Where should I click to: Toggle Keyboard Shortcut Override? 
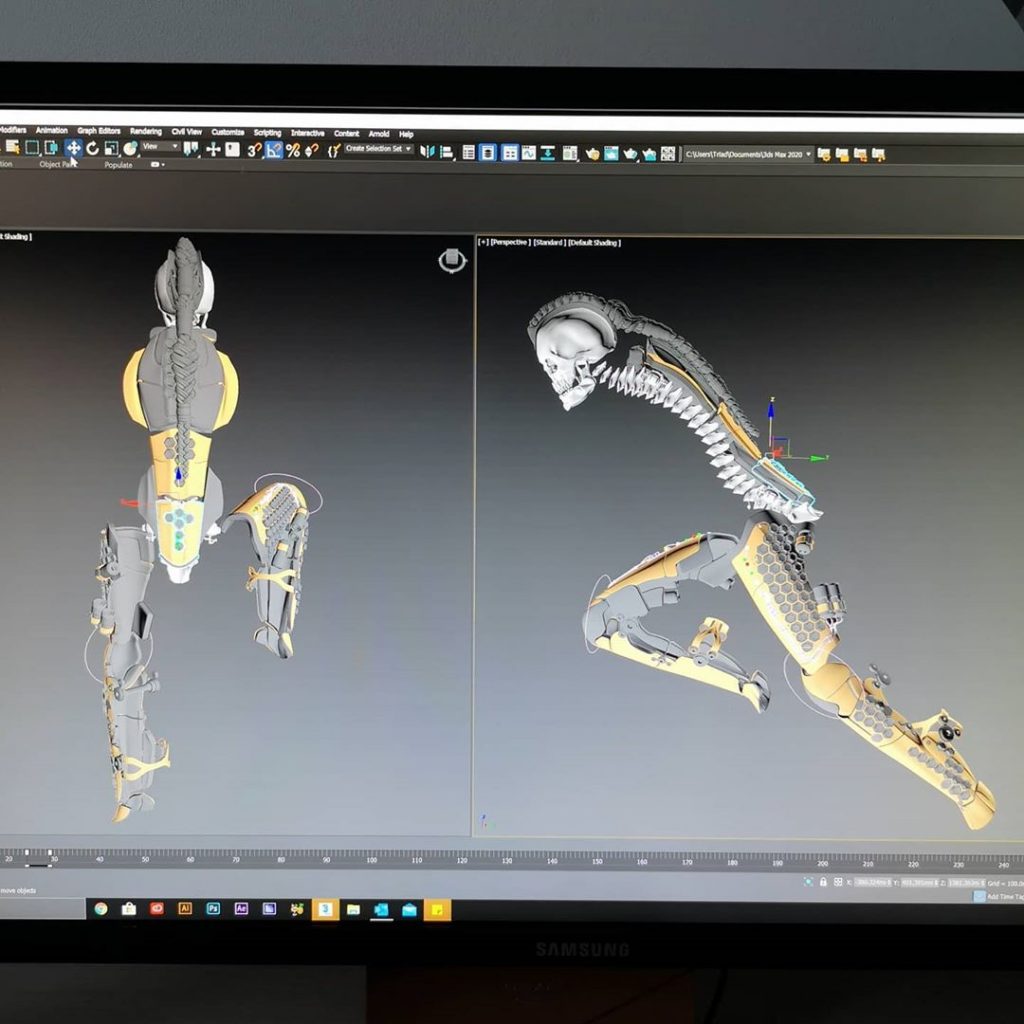[232, 150]
